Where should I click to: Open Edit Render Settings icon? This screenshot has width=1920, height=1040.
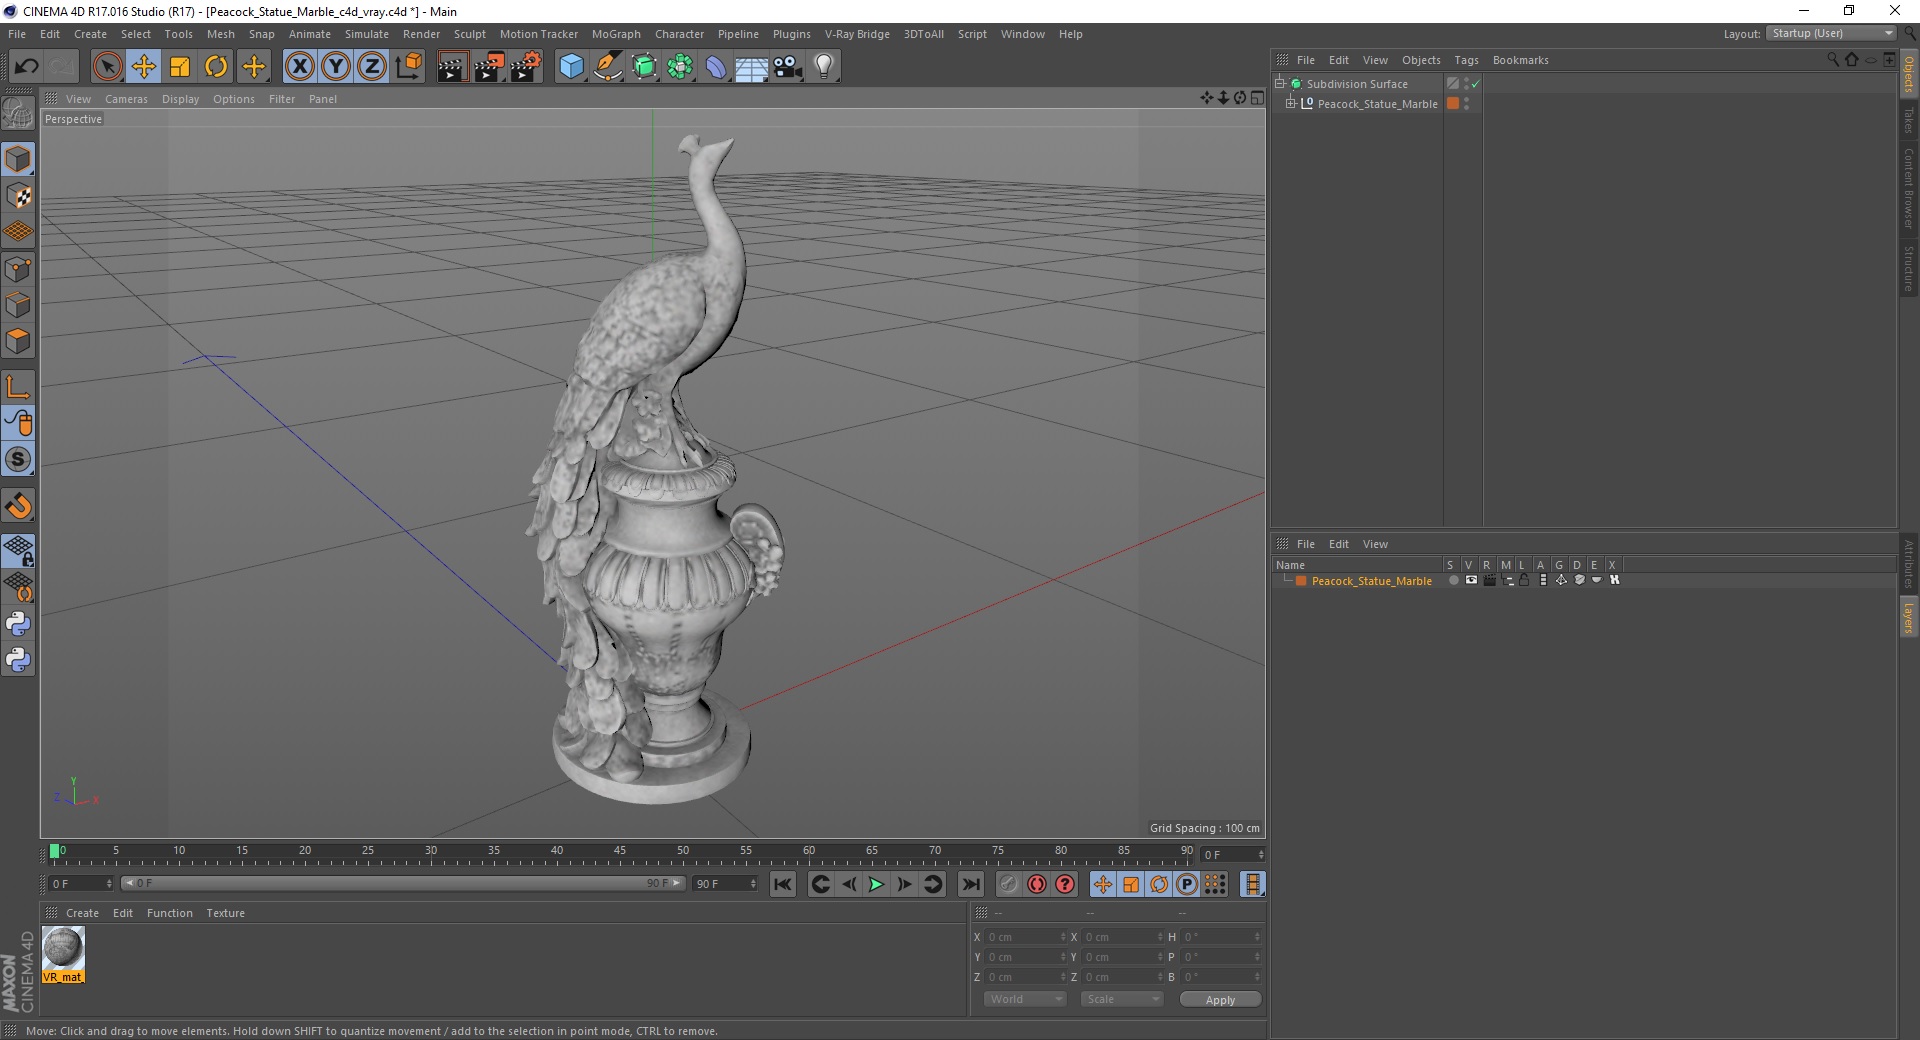tap(526, 67)
